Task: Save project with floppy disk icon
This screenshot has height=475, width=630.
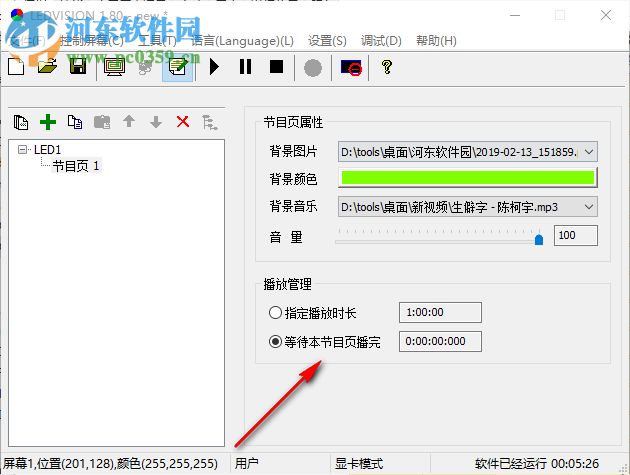Action: point(78,67)
